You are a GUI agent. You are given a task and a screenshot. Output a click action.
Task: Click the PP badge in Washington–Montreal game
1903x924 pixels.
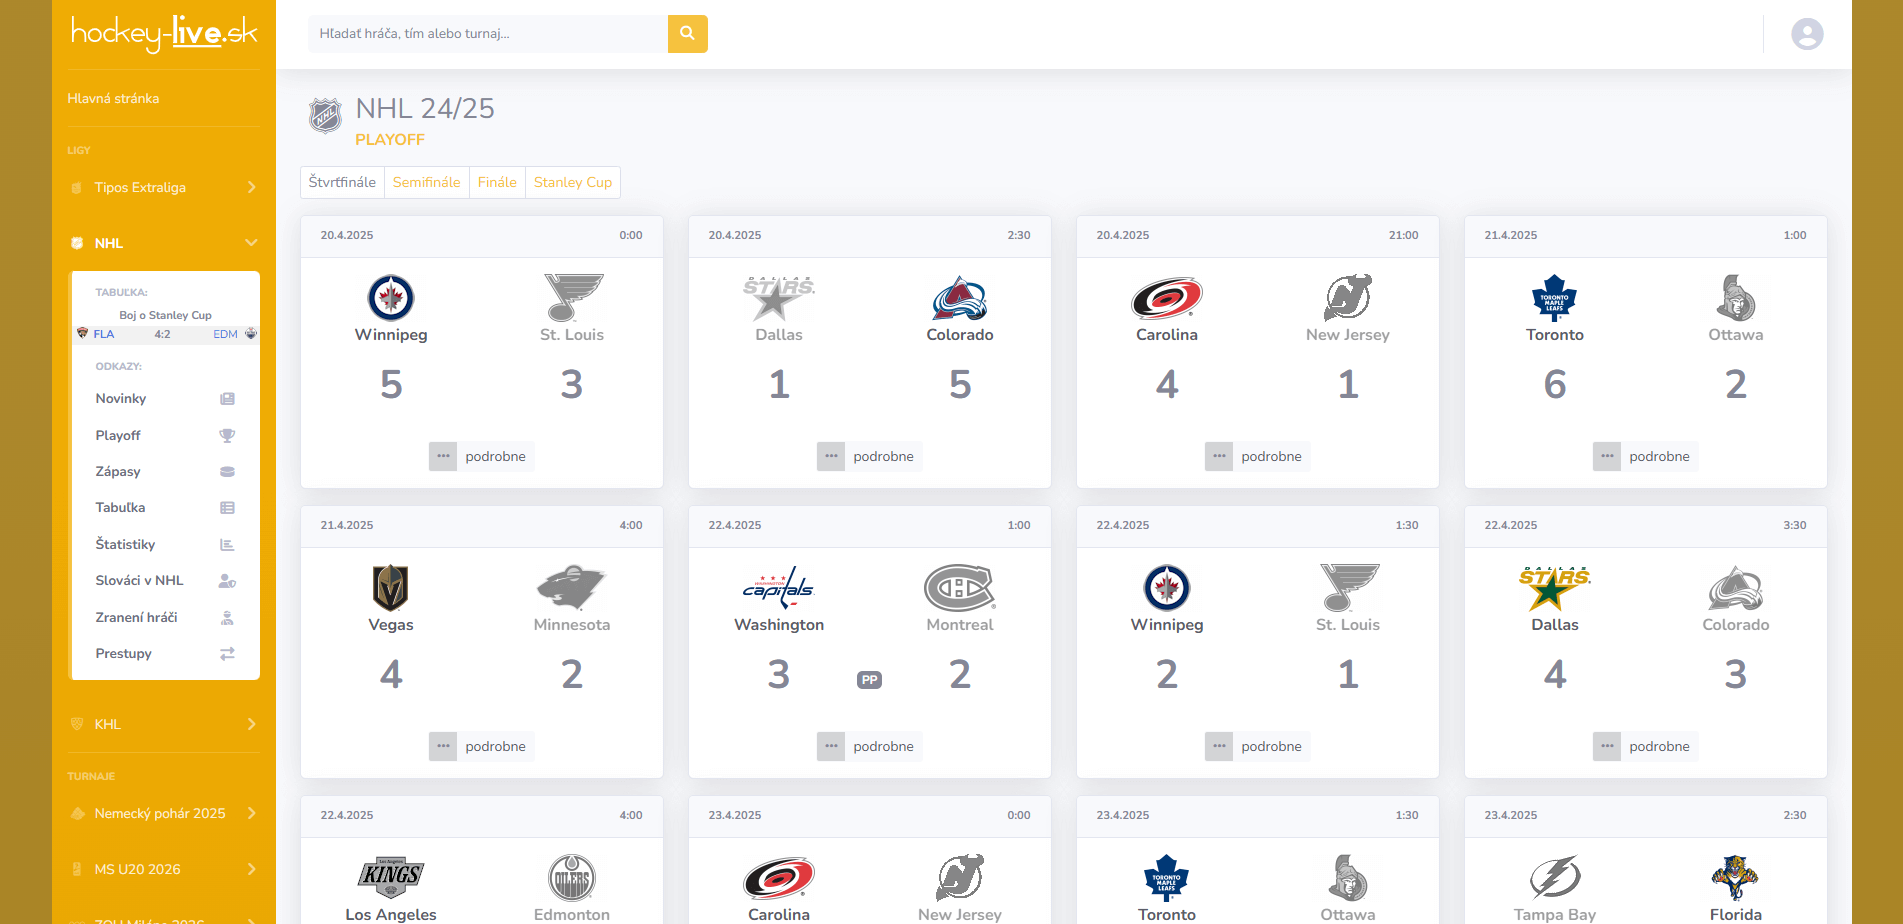870,680
